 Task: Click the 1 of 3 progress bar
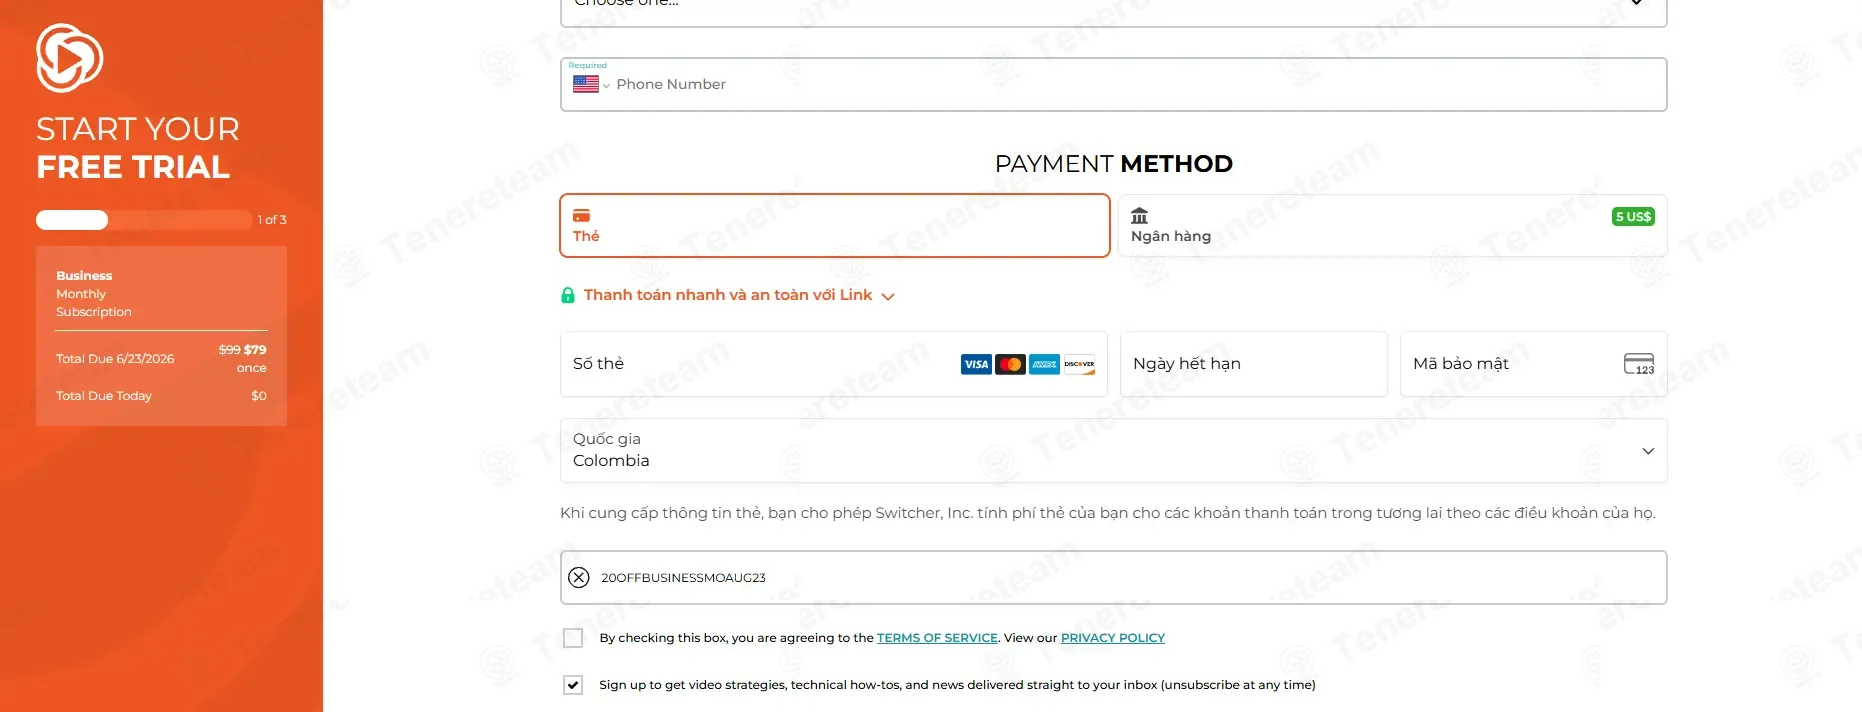click(x=144, y=220)
